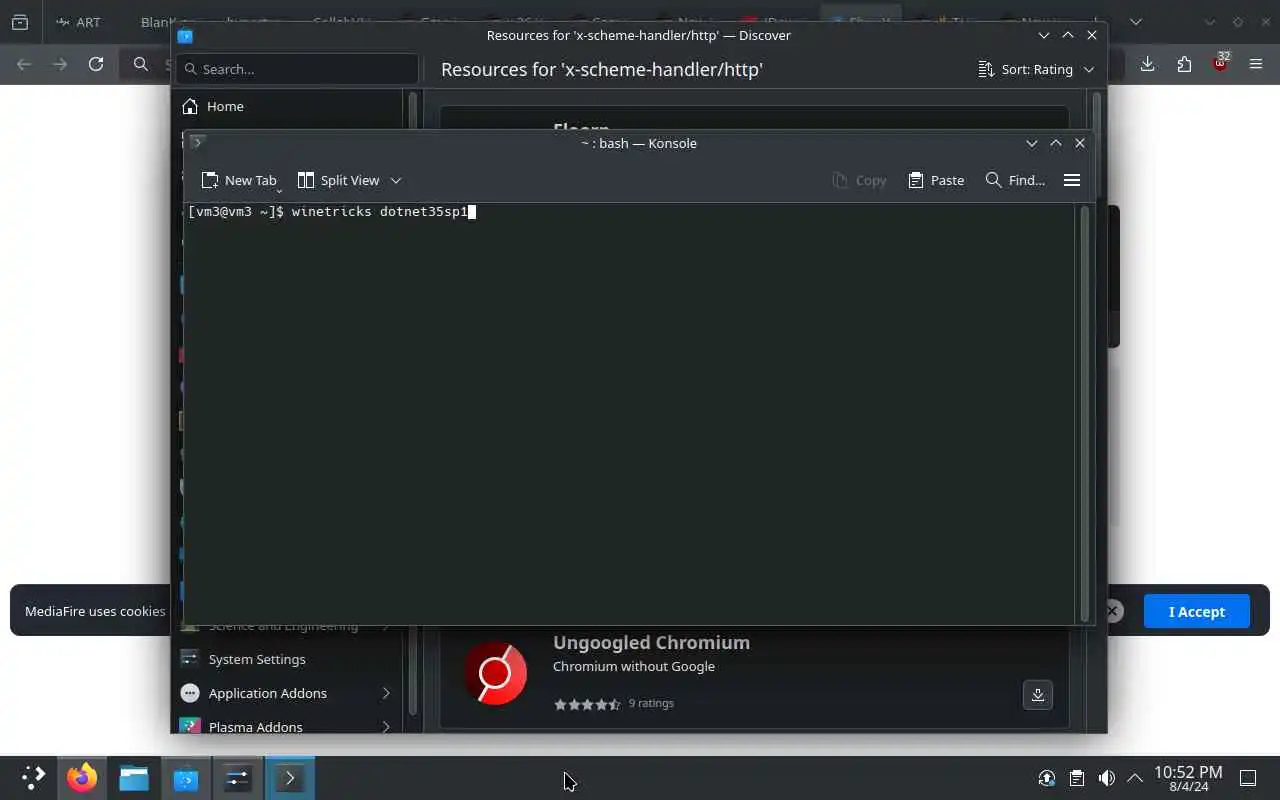The width and height of the screenshot is (1280, 800).
Task: Open the Sort: Rating dropdown in Discover
Action: (1036, 69)
